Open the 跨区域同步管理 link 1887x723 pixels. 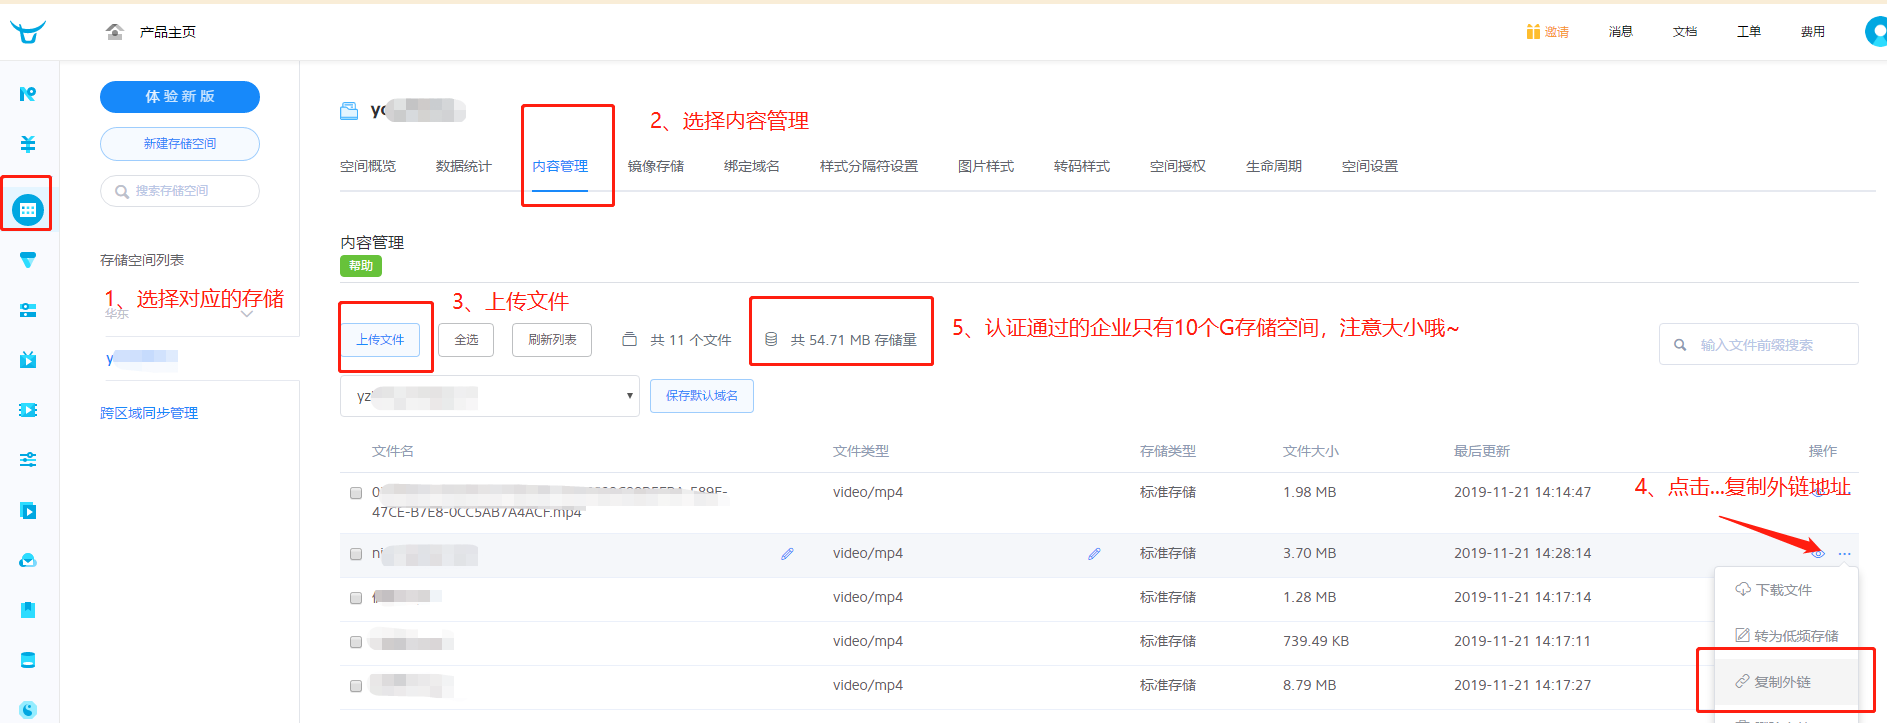(x=149, y=413)
